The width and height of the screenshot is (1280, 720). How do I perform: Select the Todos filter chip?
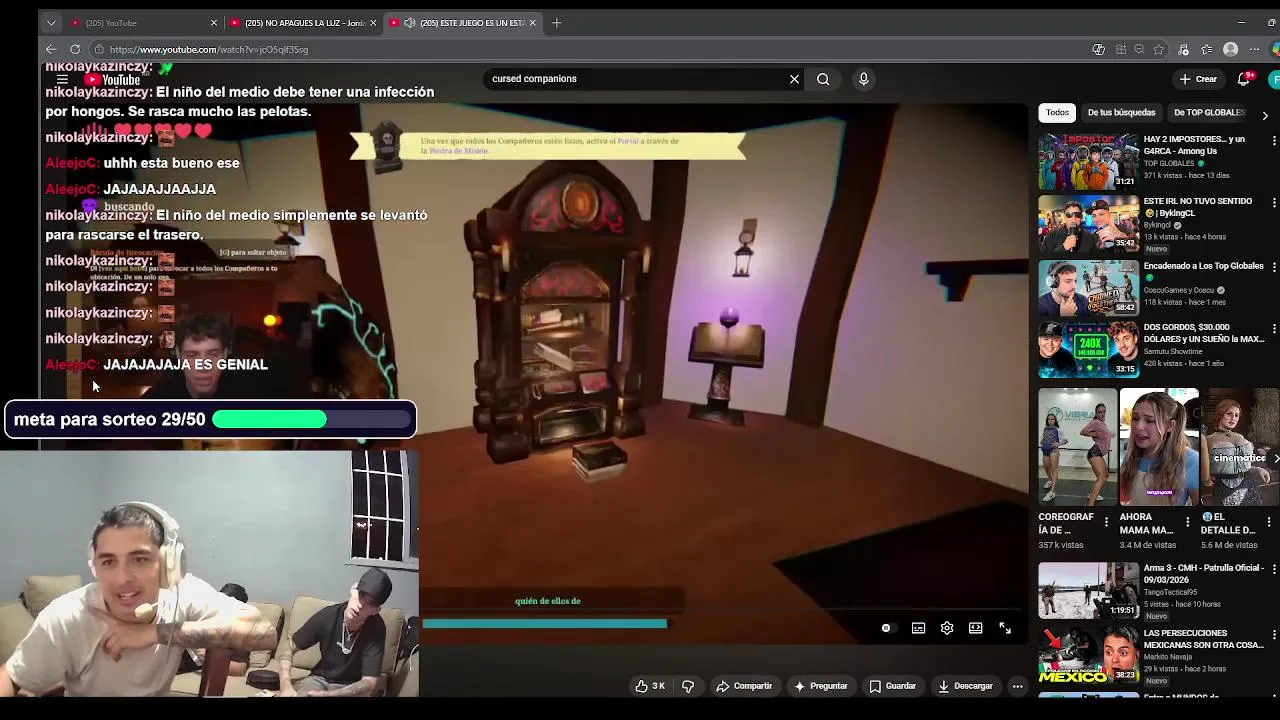[x=1057, y=113]
